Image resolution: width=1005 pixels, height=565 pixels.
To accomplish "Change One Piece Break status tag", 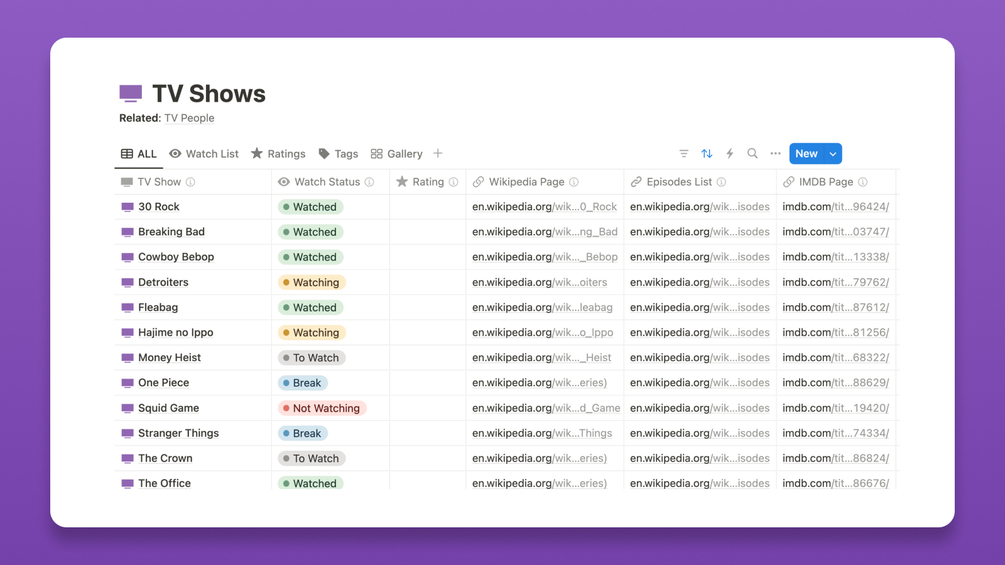I will pos(303,383).
